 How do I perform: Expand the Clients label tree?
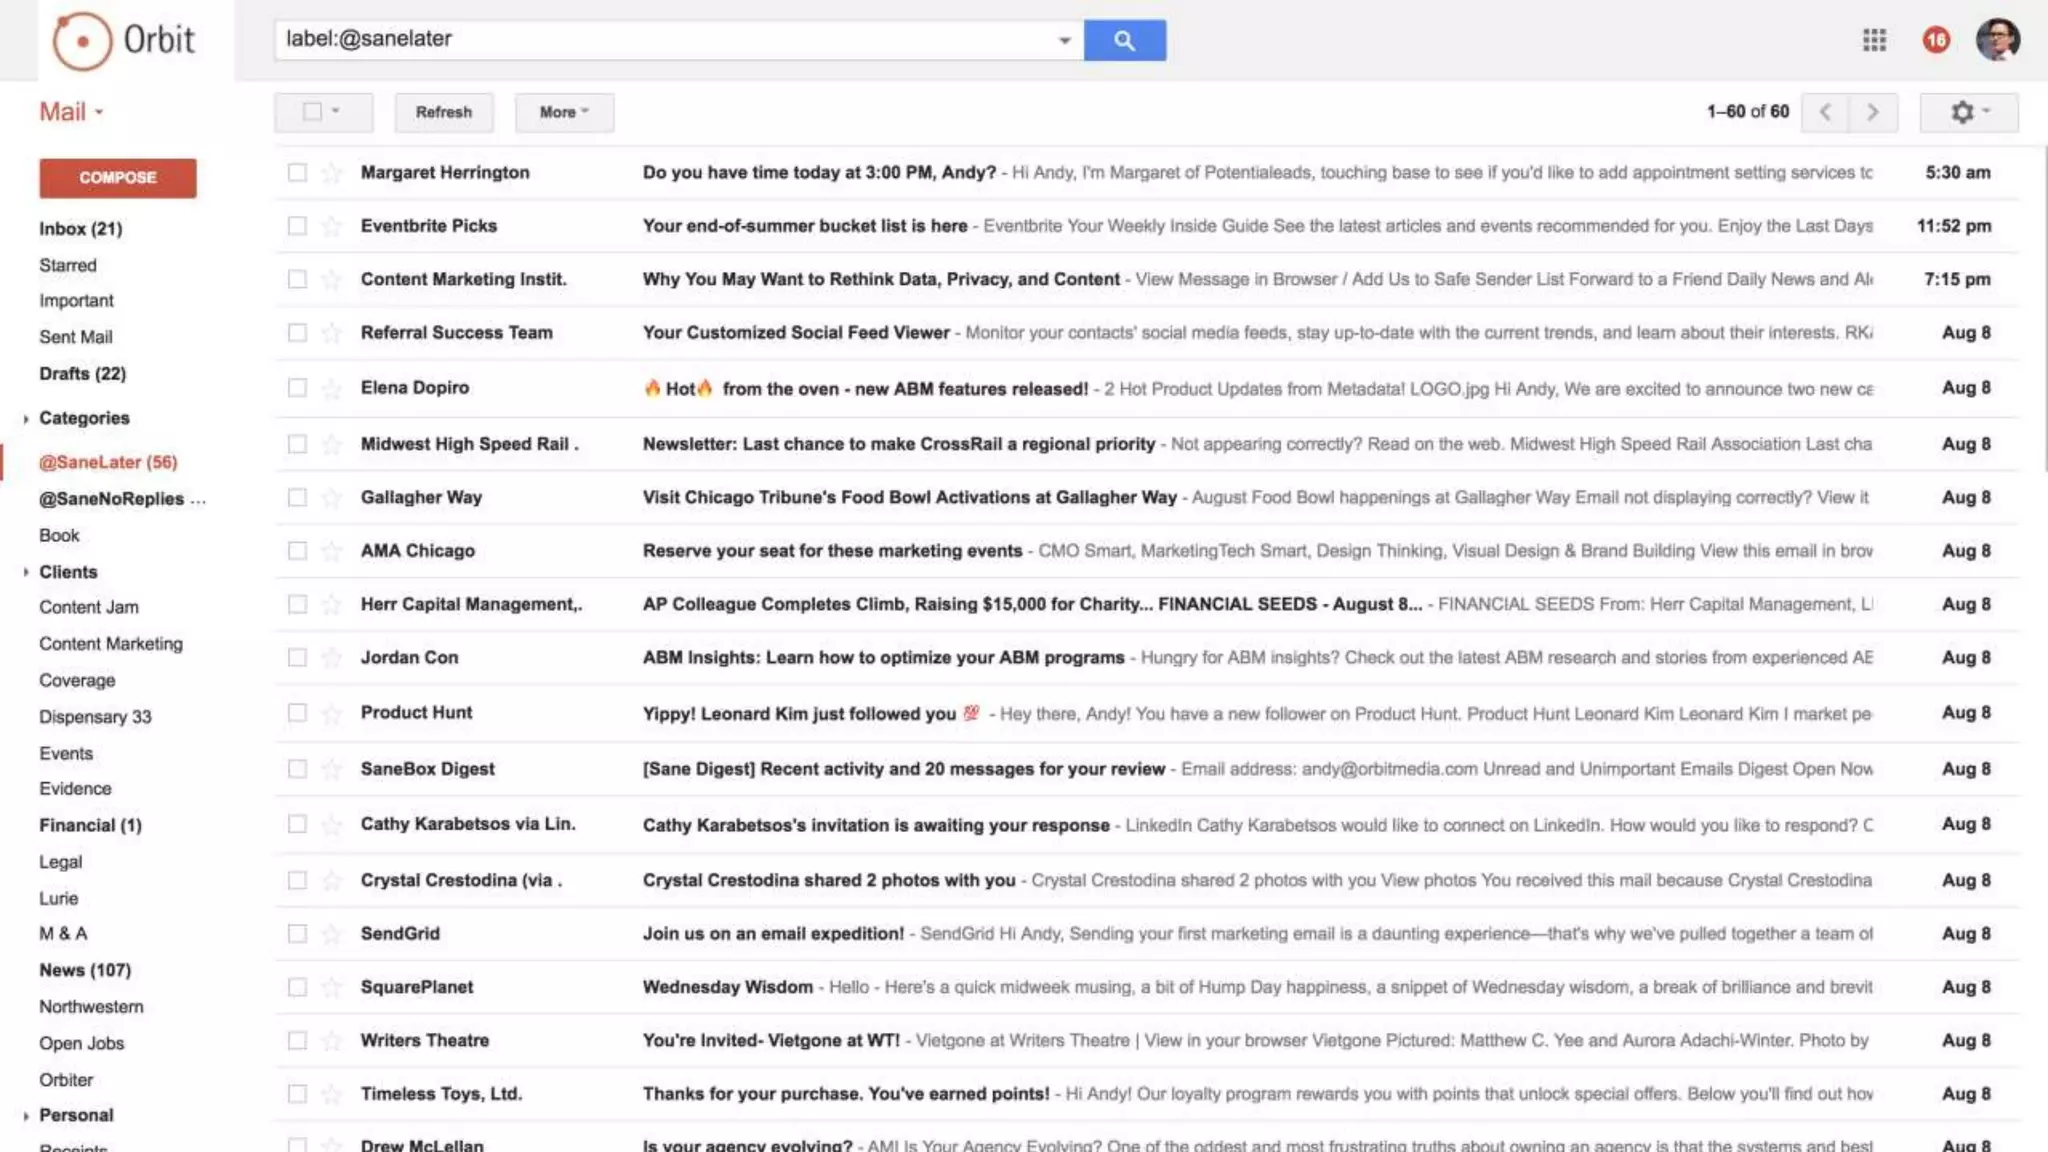click(26, 572)
